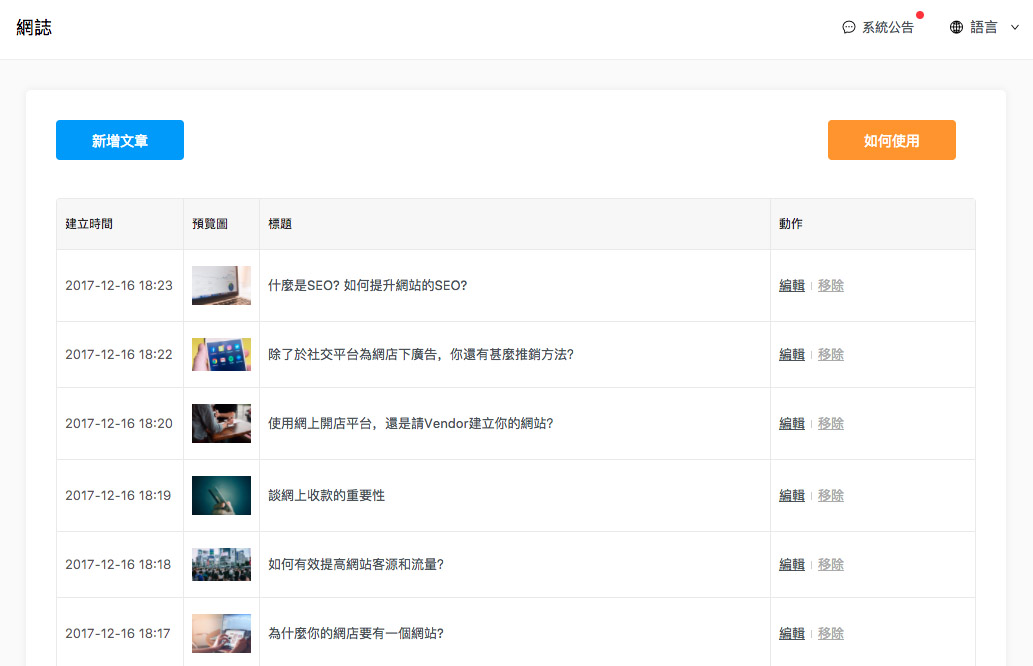This screenshot has width=1033, height=666.
Task: Edit the 談網上收款的重要性 article
Action: point(792,495)
